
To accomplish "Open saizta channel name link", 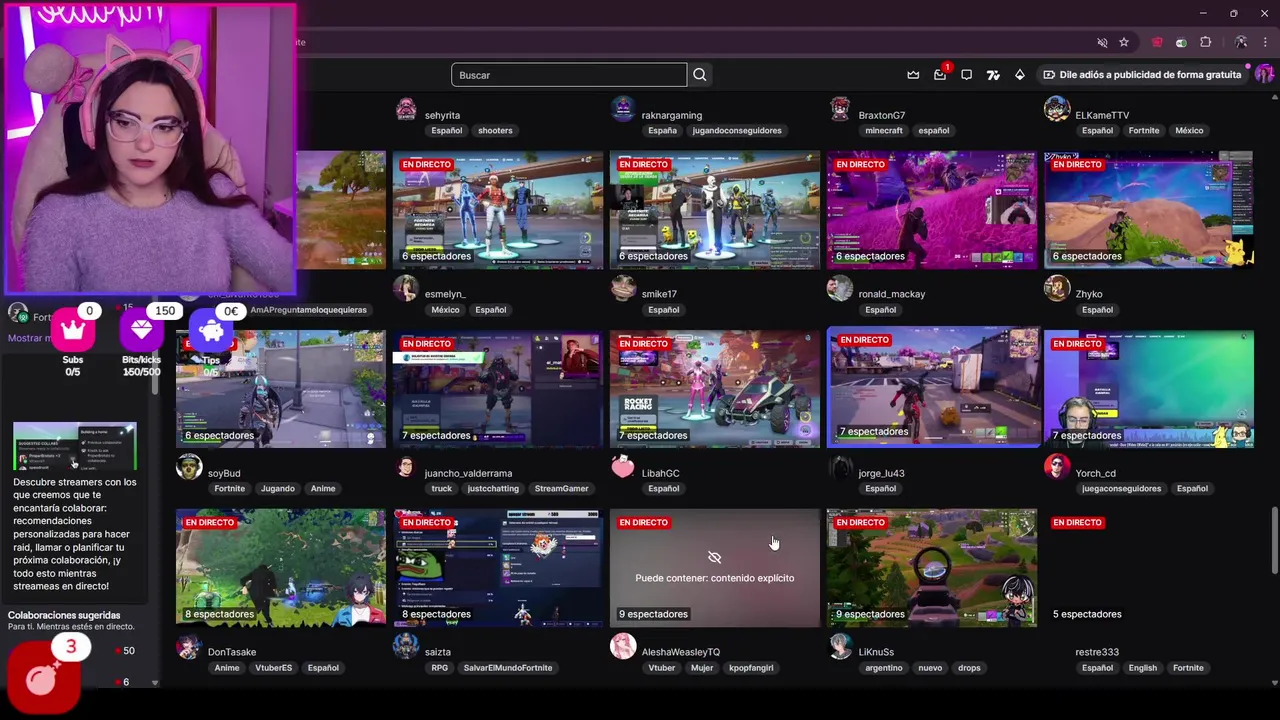I will coord(438,652).
